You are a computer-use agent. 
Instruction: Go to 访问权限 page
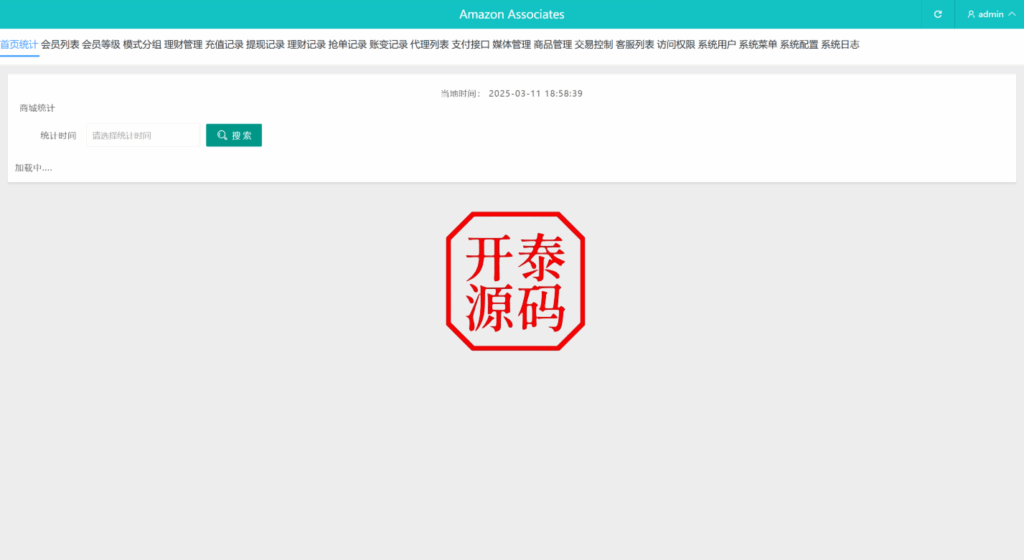(x=676, y=44)
